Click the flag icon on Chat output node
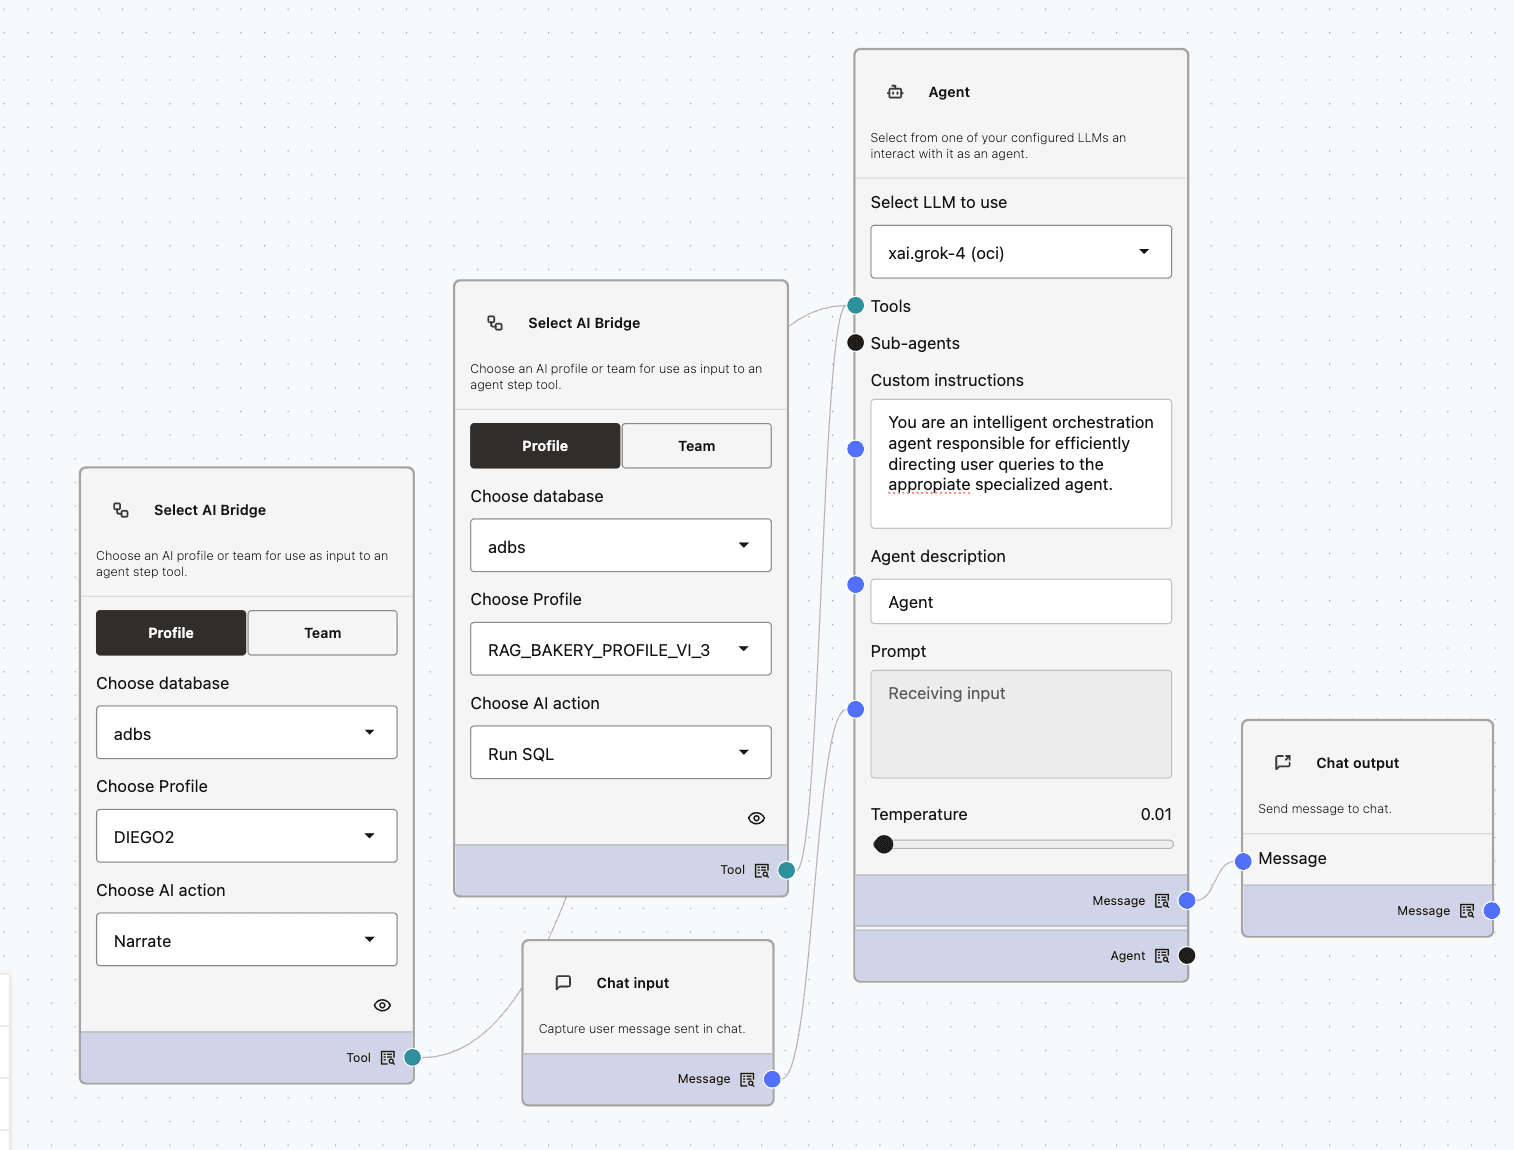Image resolution: width=1514 pixels, height=1150 pixels. [x=1283, y=762]
